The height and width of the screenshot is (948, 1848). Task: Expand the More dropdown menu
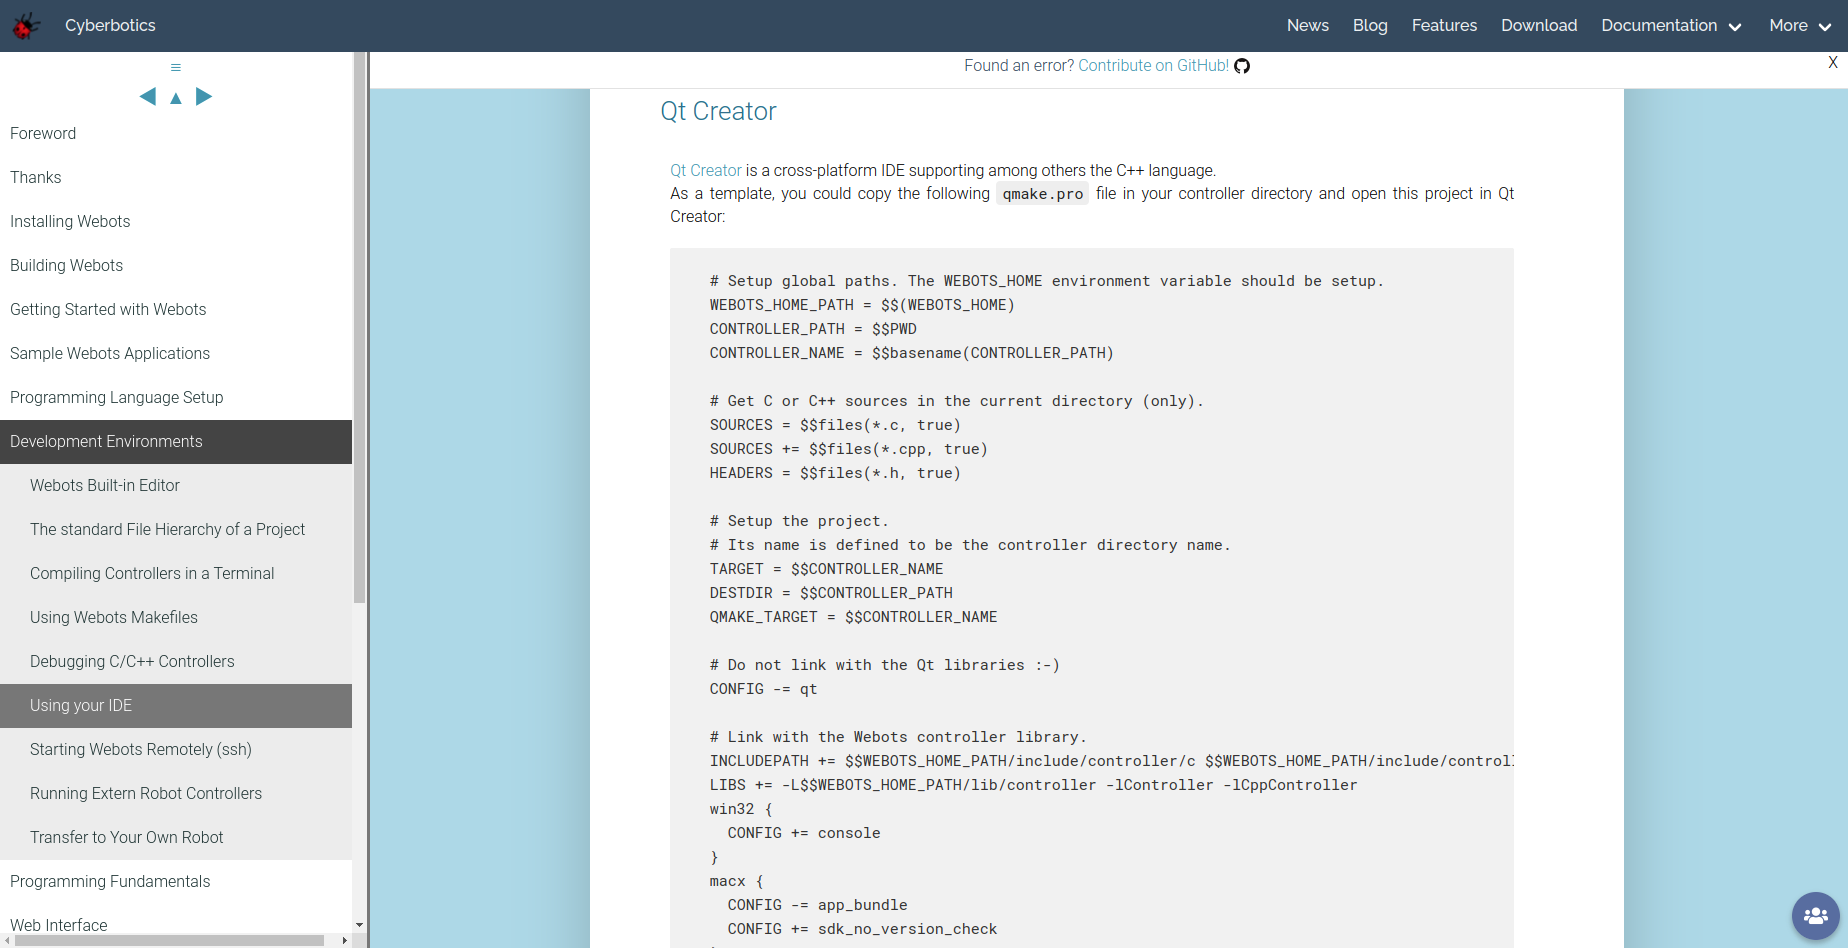(1800, 26)
